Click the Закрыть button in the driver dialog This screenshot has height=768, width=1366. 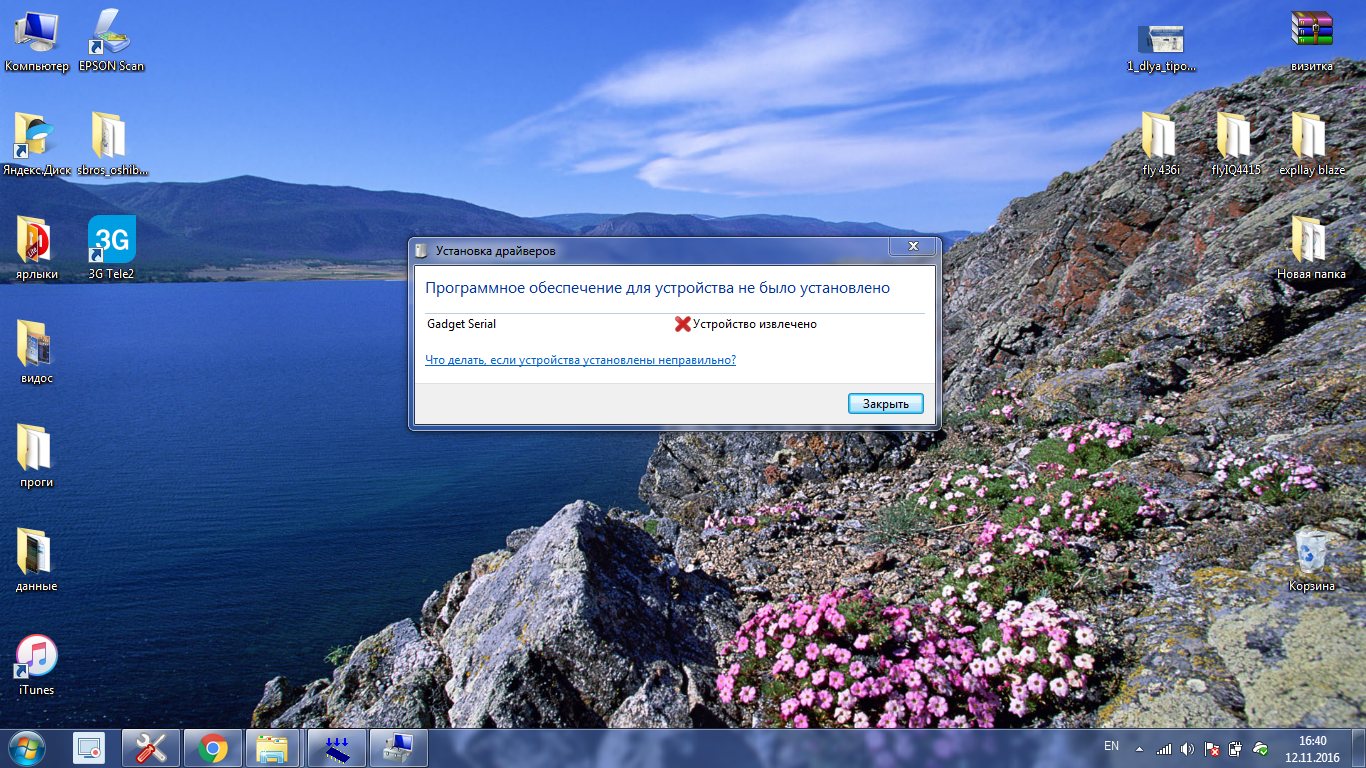(885, 404)
